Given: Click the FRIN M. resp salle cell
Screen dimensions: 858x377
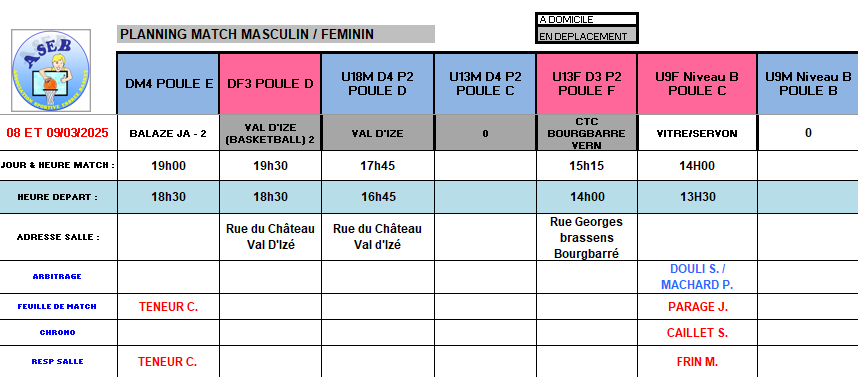Looking at the screenshot, I should point(697,362).
